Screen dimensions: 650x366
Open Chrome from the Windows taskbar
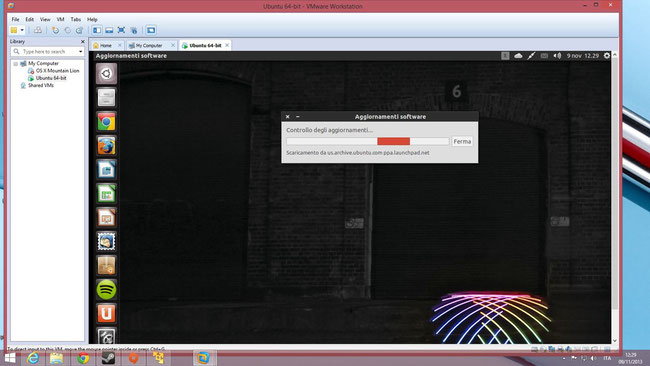point(83,358)
